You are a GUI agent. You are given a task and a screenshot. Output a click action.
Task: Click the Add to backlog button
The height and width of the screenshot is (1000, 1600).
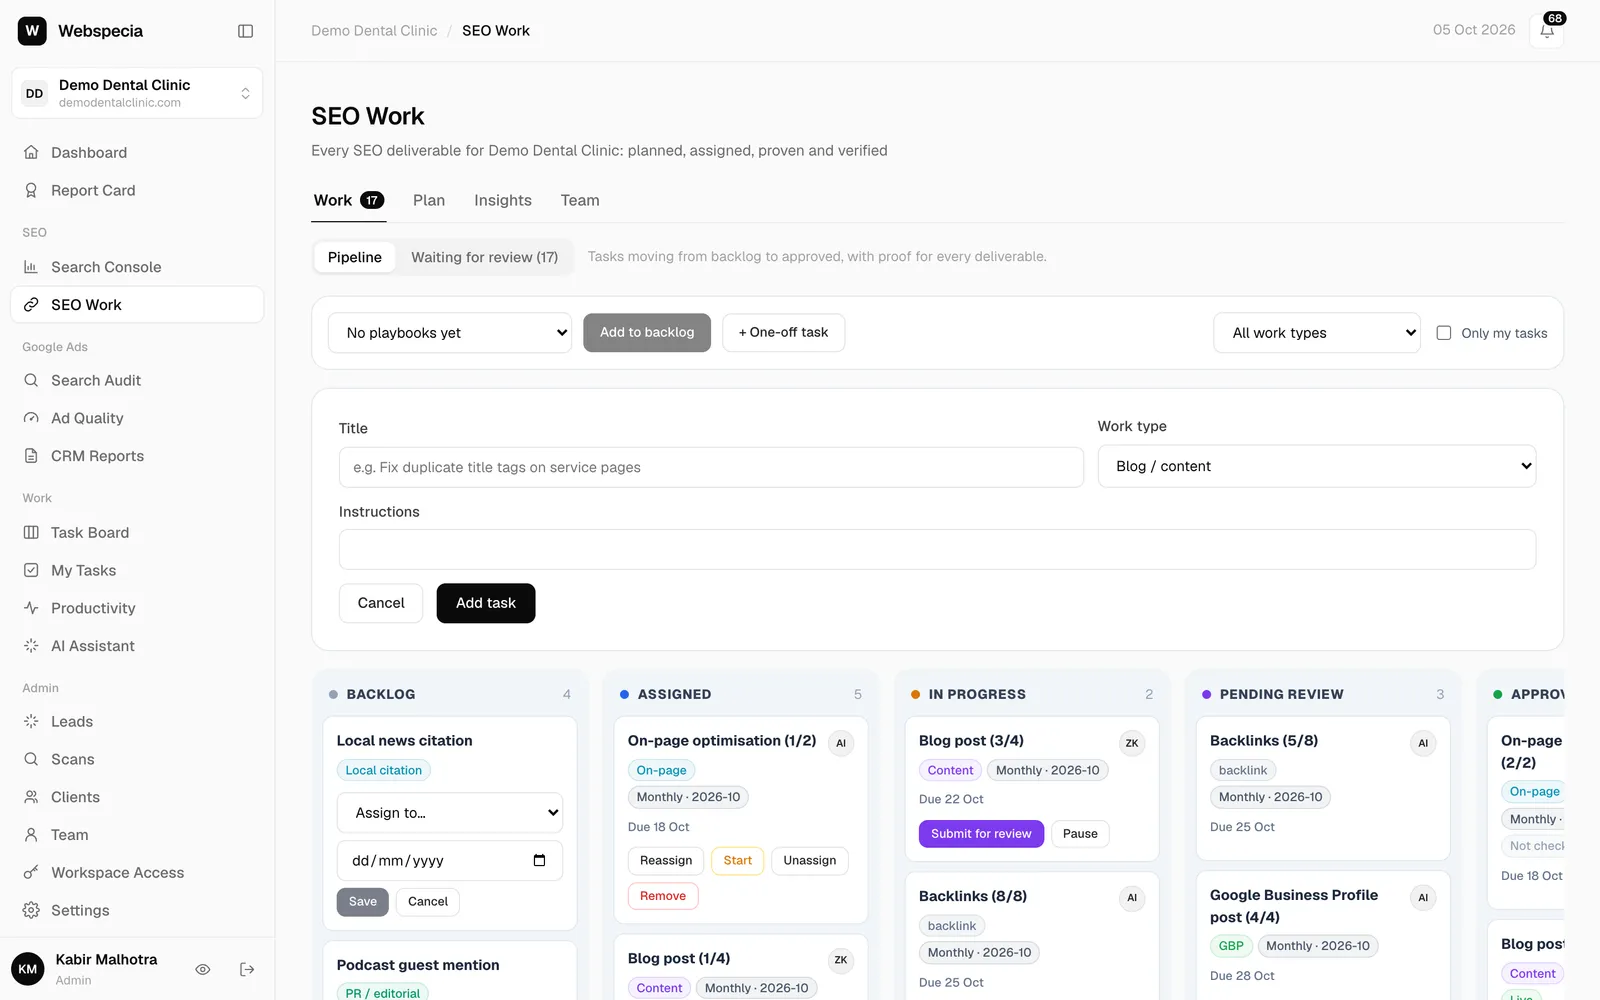(x=647, y=332)
